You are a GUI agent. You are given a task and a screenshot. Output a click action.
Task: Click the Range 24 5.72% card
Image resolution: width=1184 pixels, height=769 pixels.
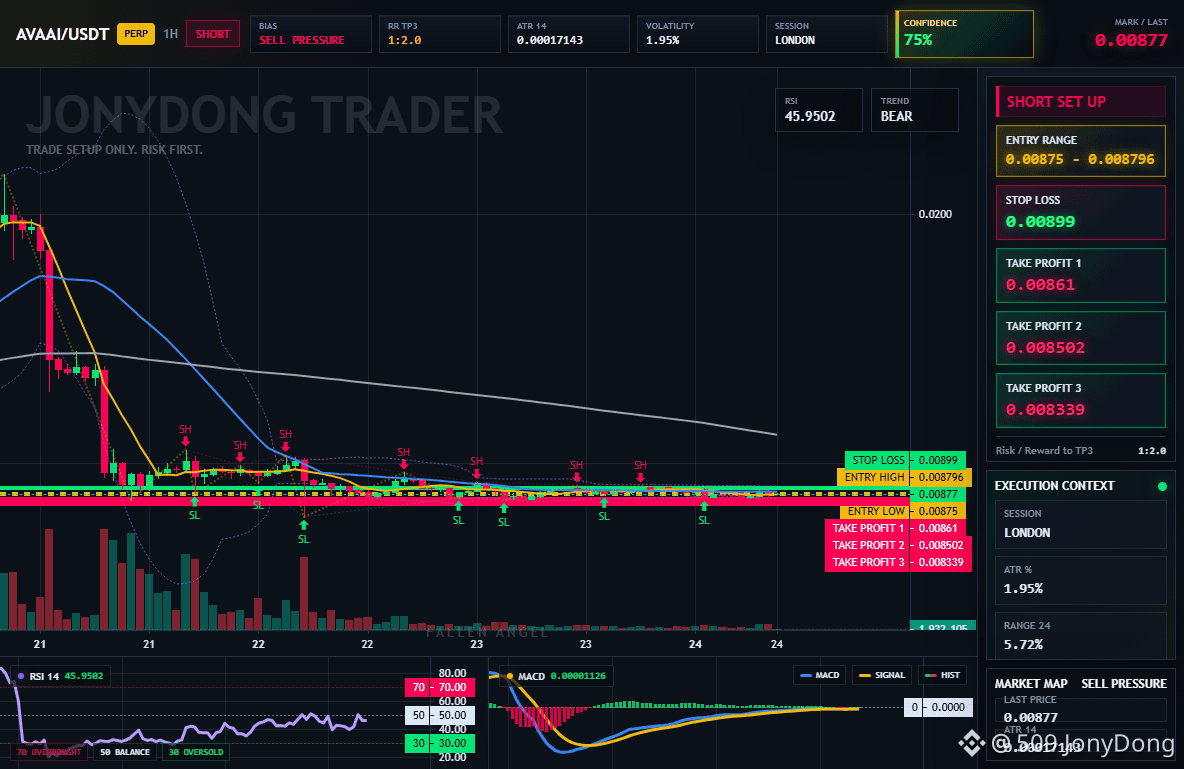(x=1081, y=635)
